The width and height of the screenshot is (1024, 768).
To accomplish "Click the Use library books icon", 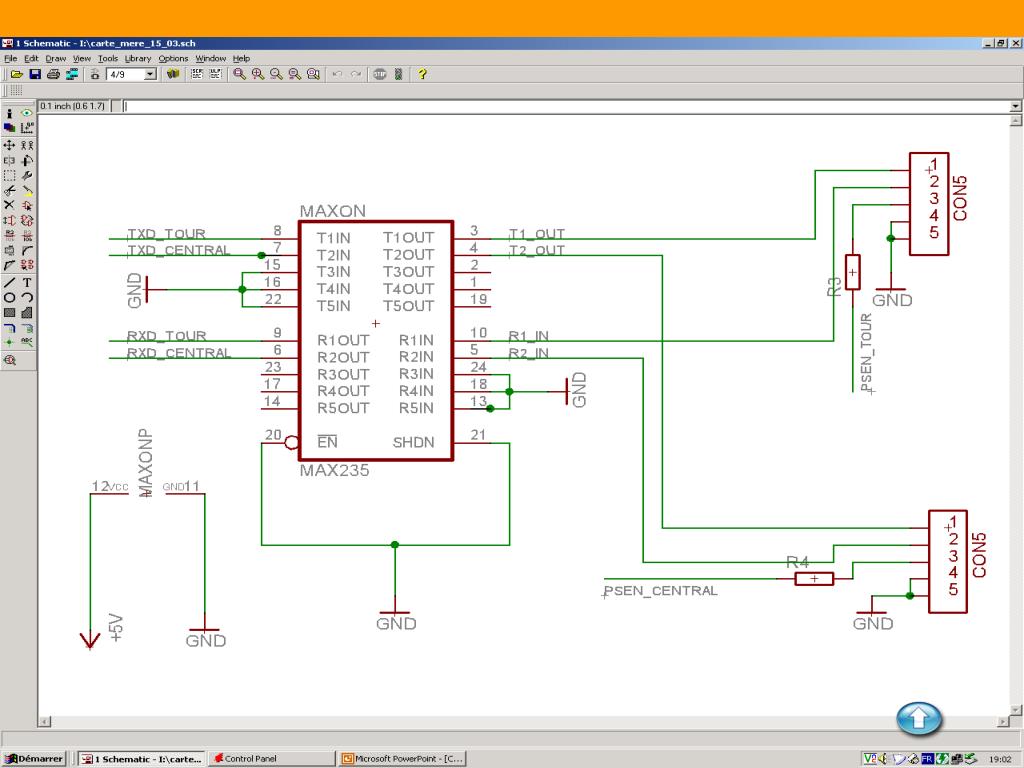I will [173, 74].
